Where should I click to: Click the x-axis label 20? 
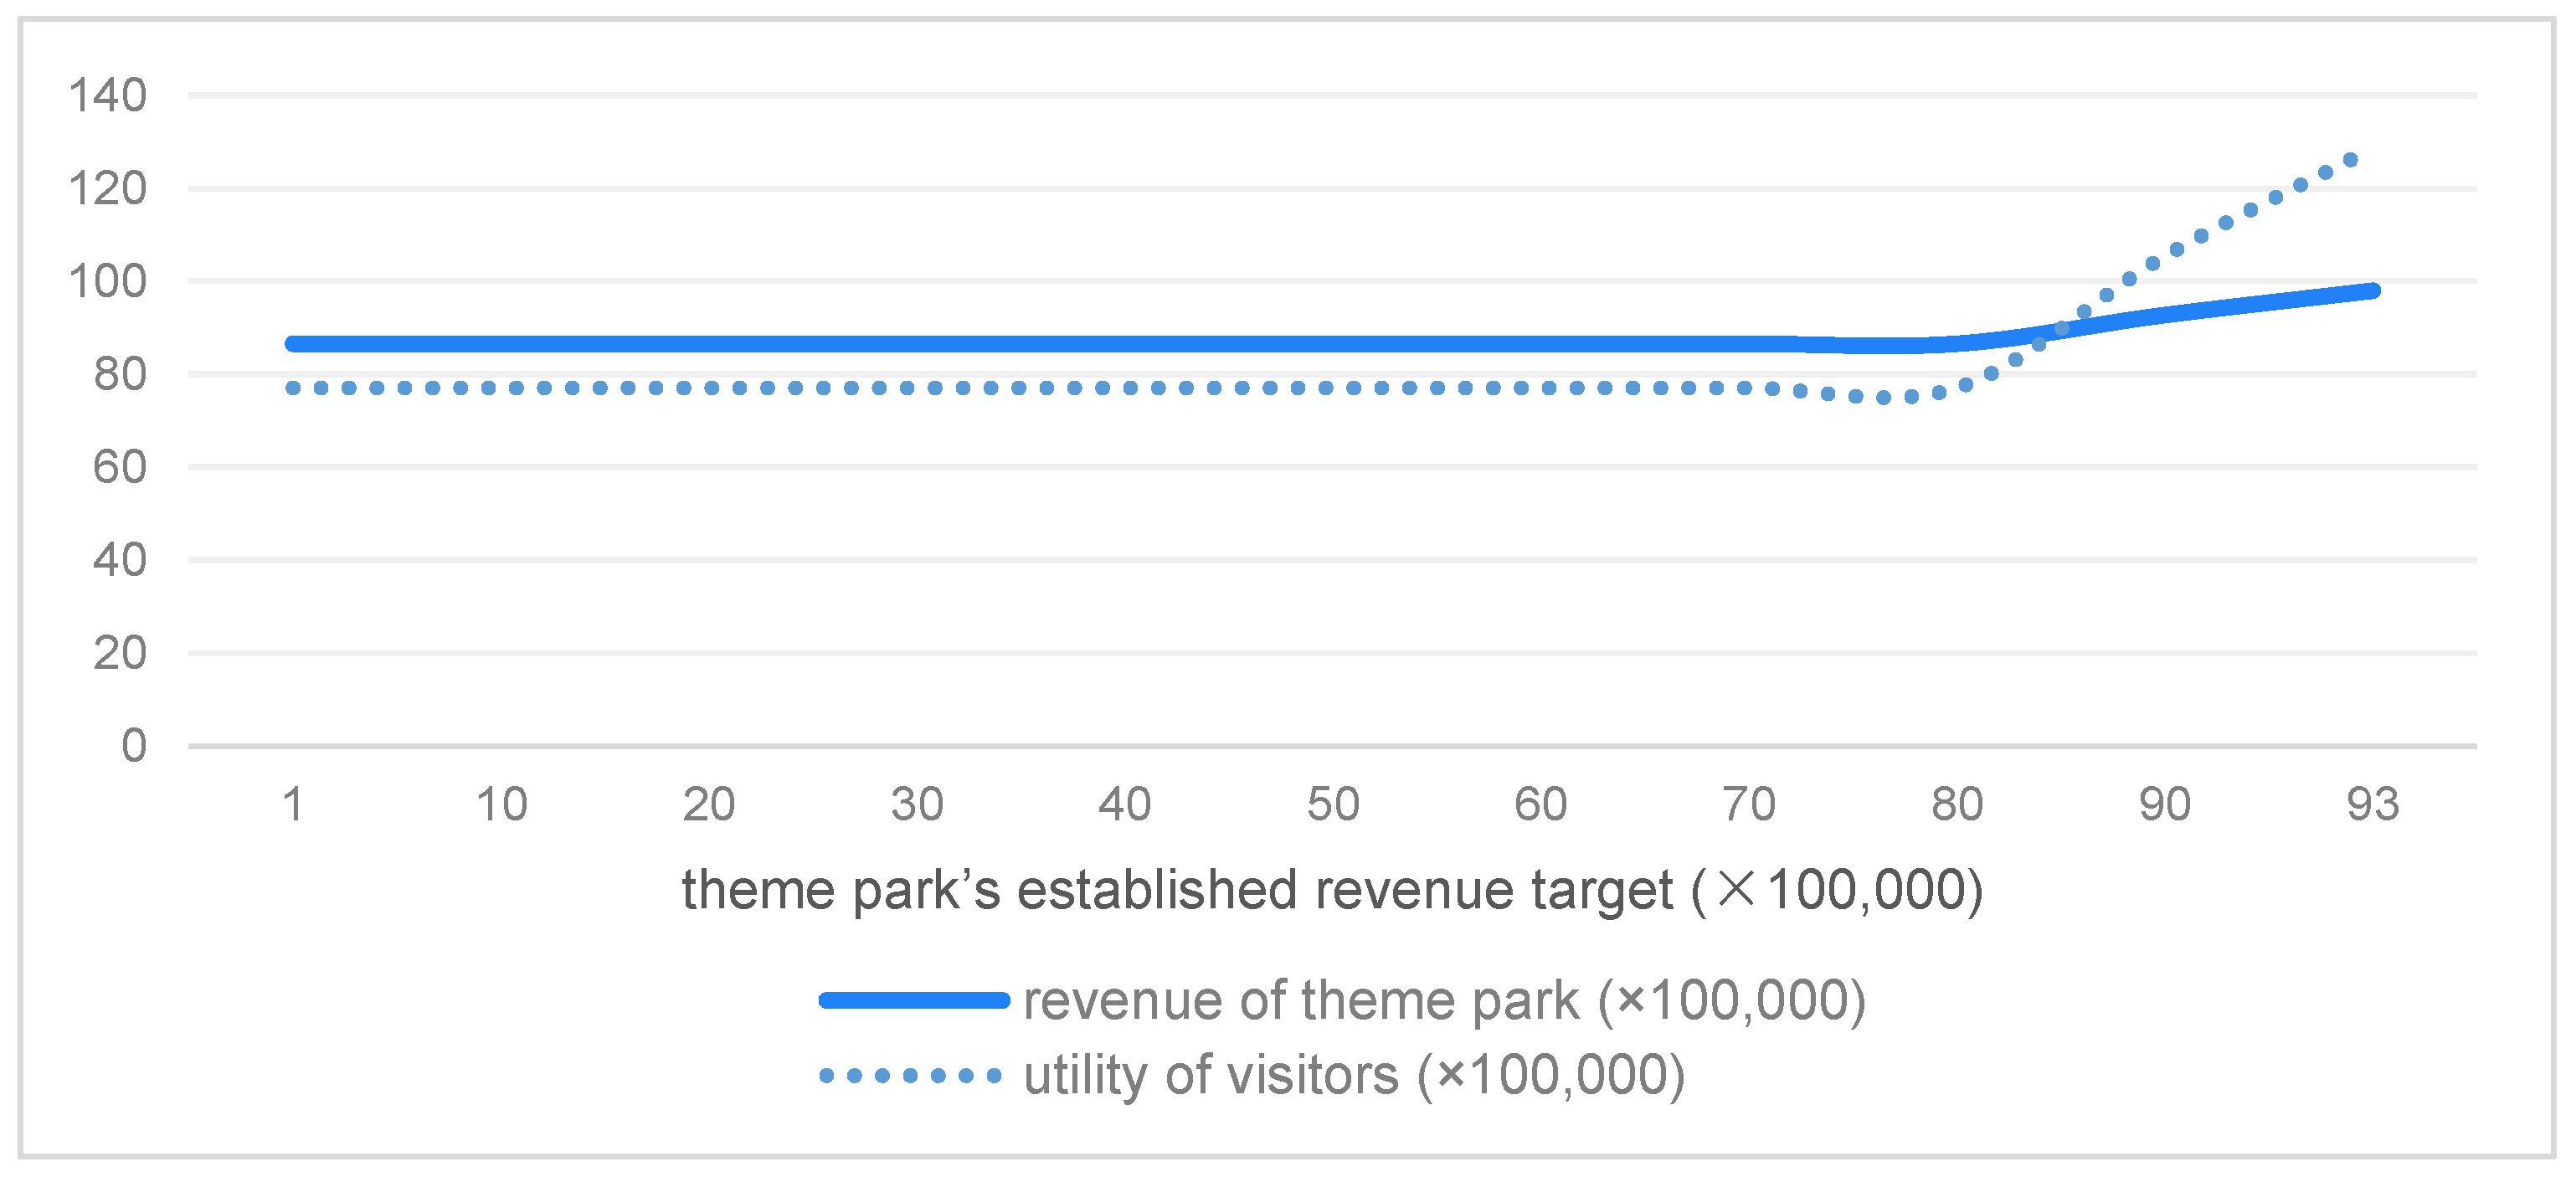click(x=709, y=805)
